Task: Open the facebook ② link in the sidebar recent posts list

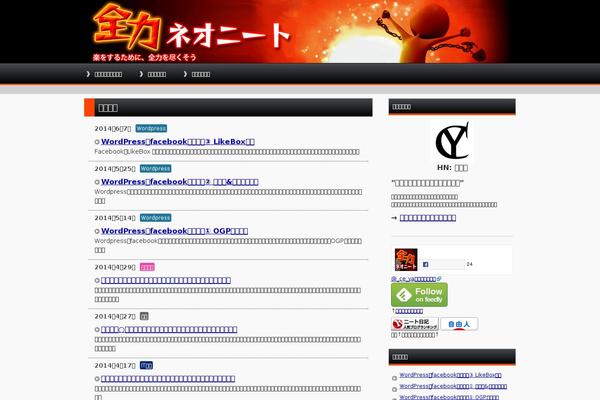Action: pos(453,387)
